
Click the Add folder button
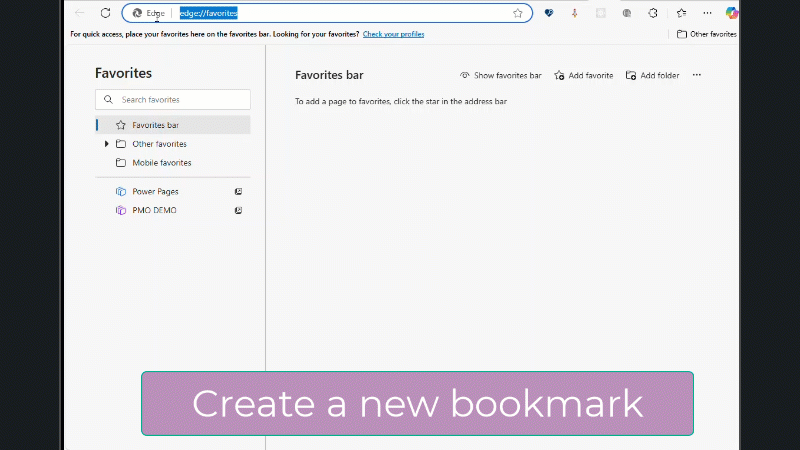coord(653,76)
